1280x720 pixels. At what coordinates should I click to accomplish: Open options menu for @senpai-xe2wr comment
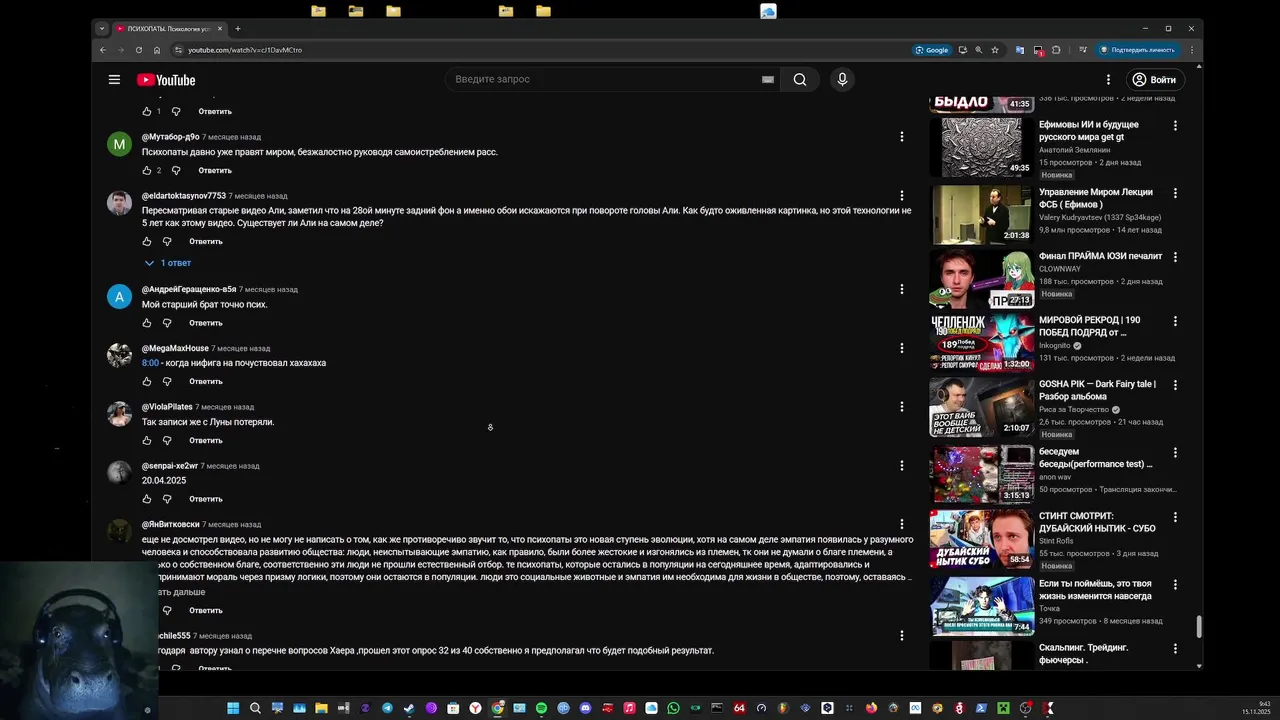coord(902,466)
